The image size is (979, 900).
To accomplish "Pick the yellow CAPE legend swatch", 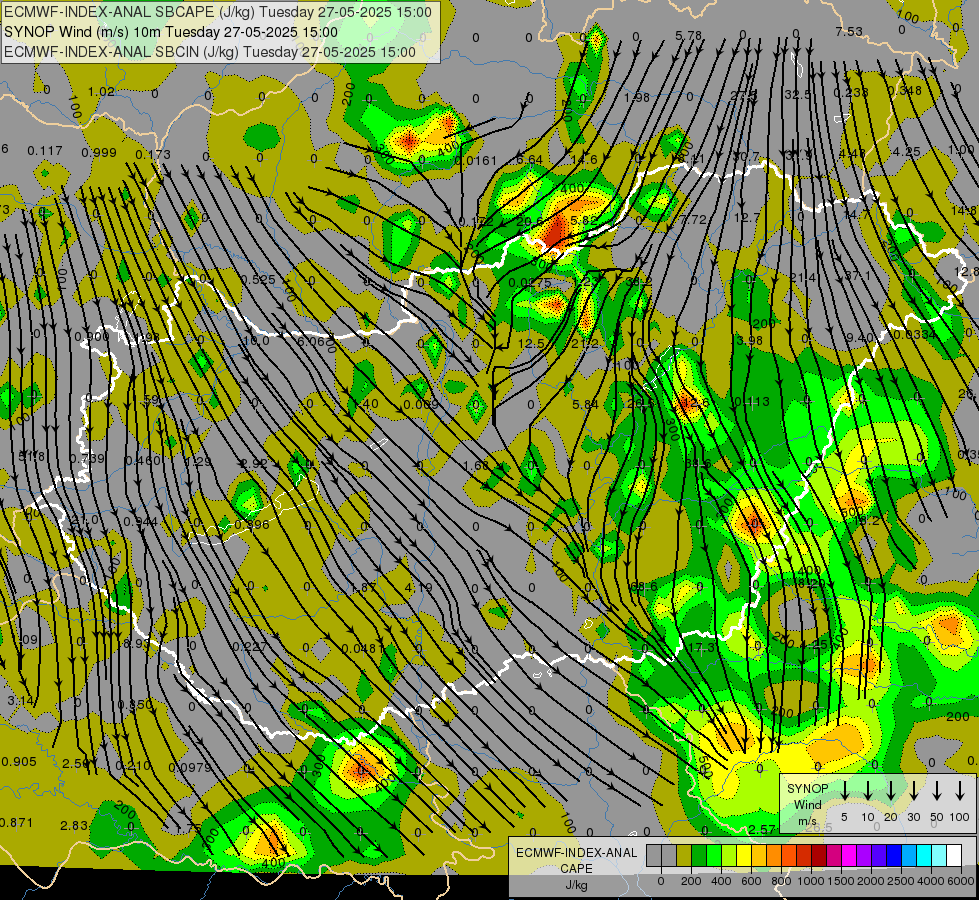I will click(x=744, y=855).
